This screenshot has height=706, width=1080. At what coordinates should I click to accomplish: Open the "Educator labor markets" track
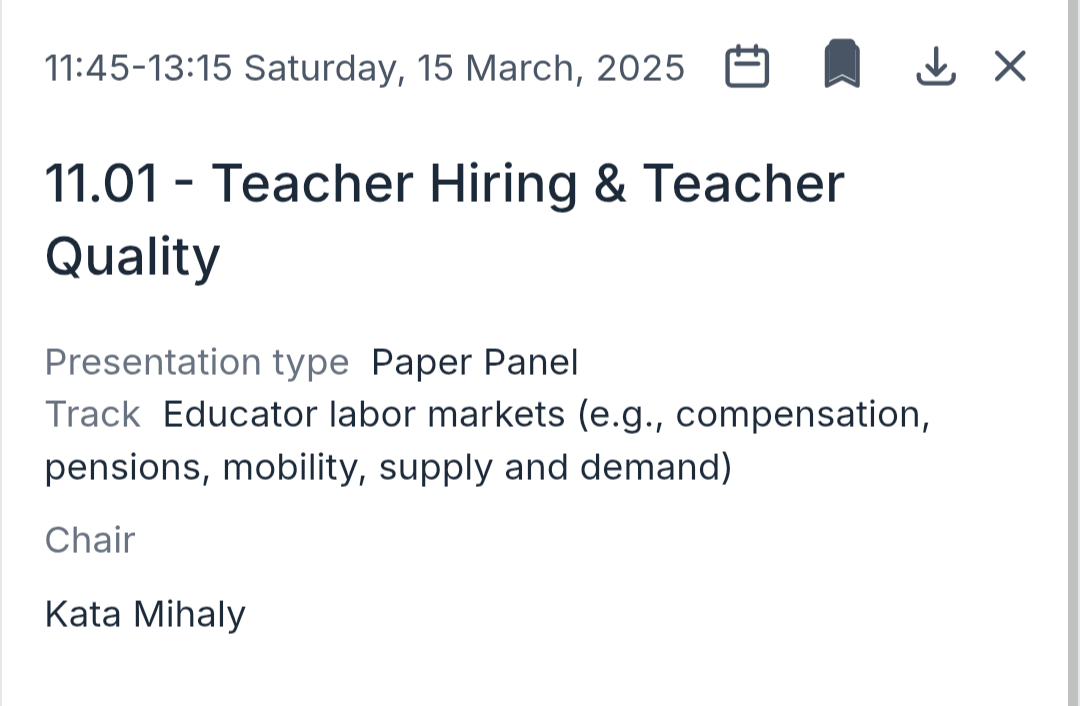(364, 414)
